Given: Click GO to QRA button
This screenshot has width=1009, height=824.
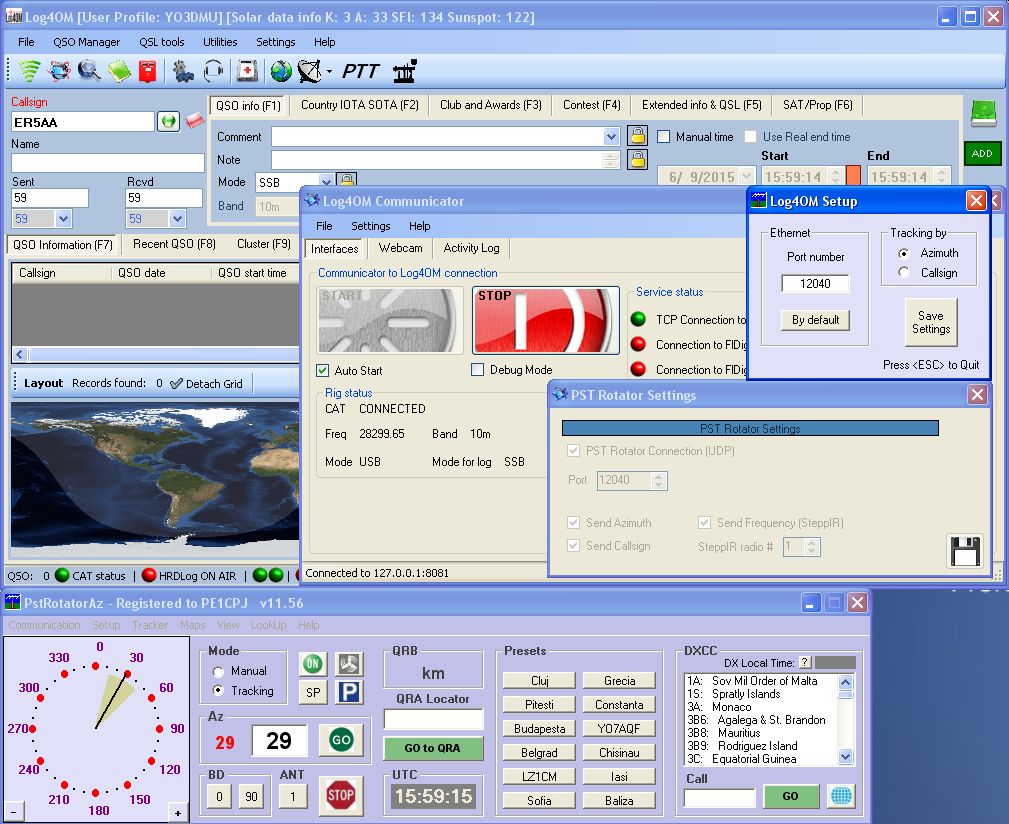Looking at the screenshot, I should pyautogui.click(x=432, y=748).
